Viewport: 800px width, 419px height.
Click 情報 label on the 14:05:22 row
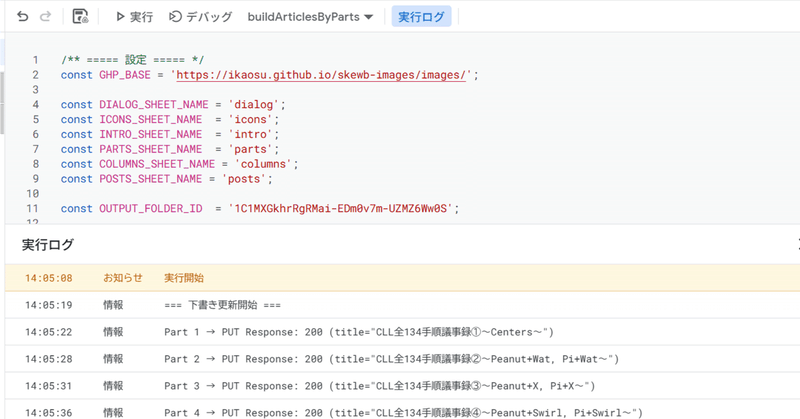113,332
